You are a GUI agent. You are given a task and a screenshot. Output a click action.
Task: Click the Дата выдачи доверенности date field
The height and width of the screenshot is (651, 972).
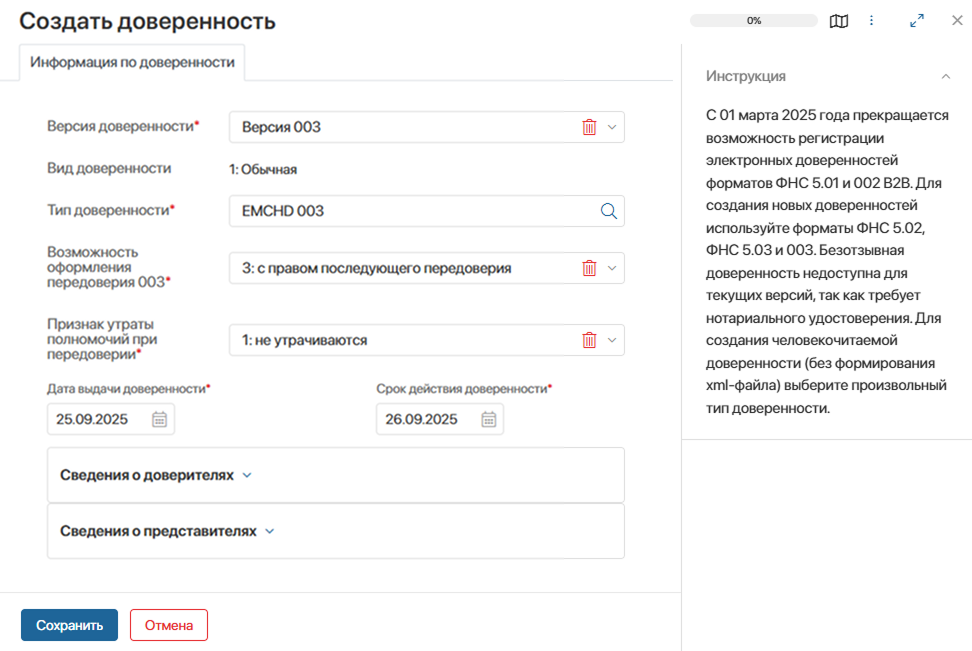point(98,419)
